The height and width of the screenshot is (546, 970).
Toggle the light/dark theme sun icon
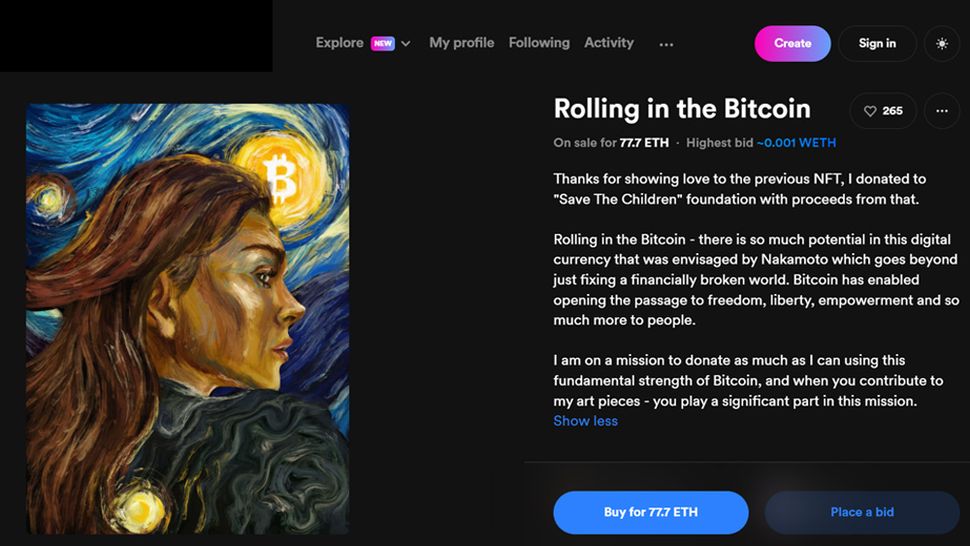pos(942,44)
